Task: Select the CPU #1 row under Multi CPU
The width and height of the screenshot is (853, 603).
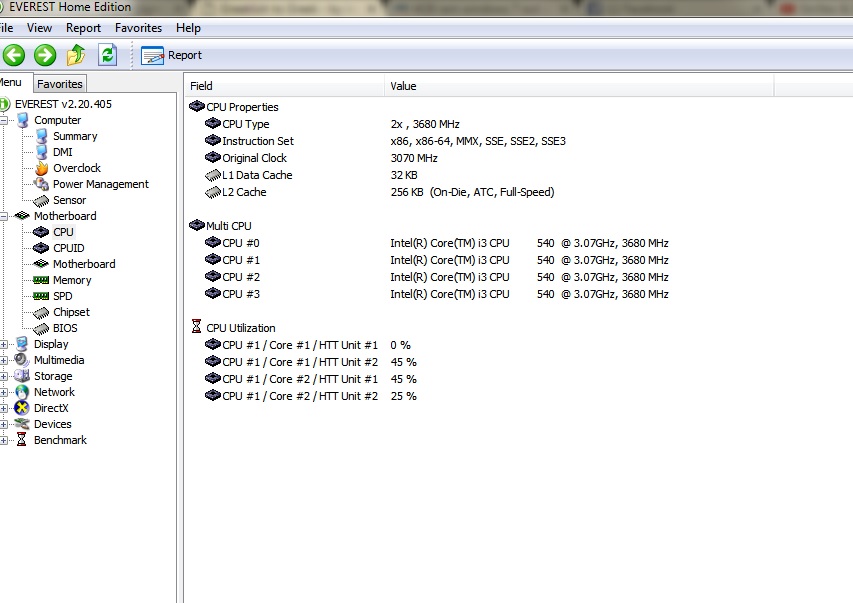Action: 436,260
